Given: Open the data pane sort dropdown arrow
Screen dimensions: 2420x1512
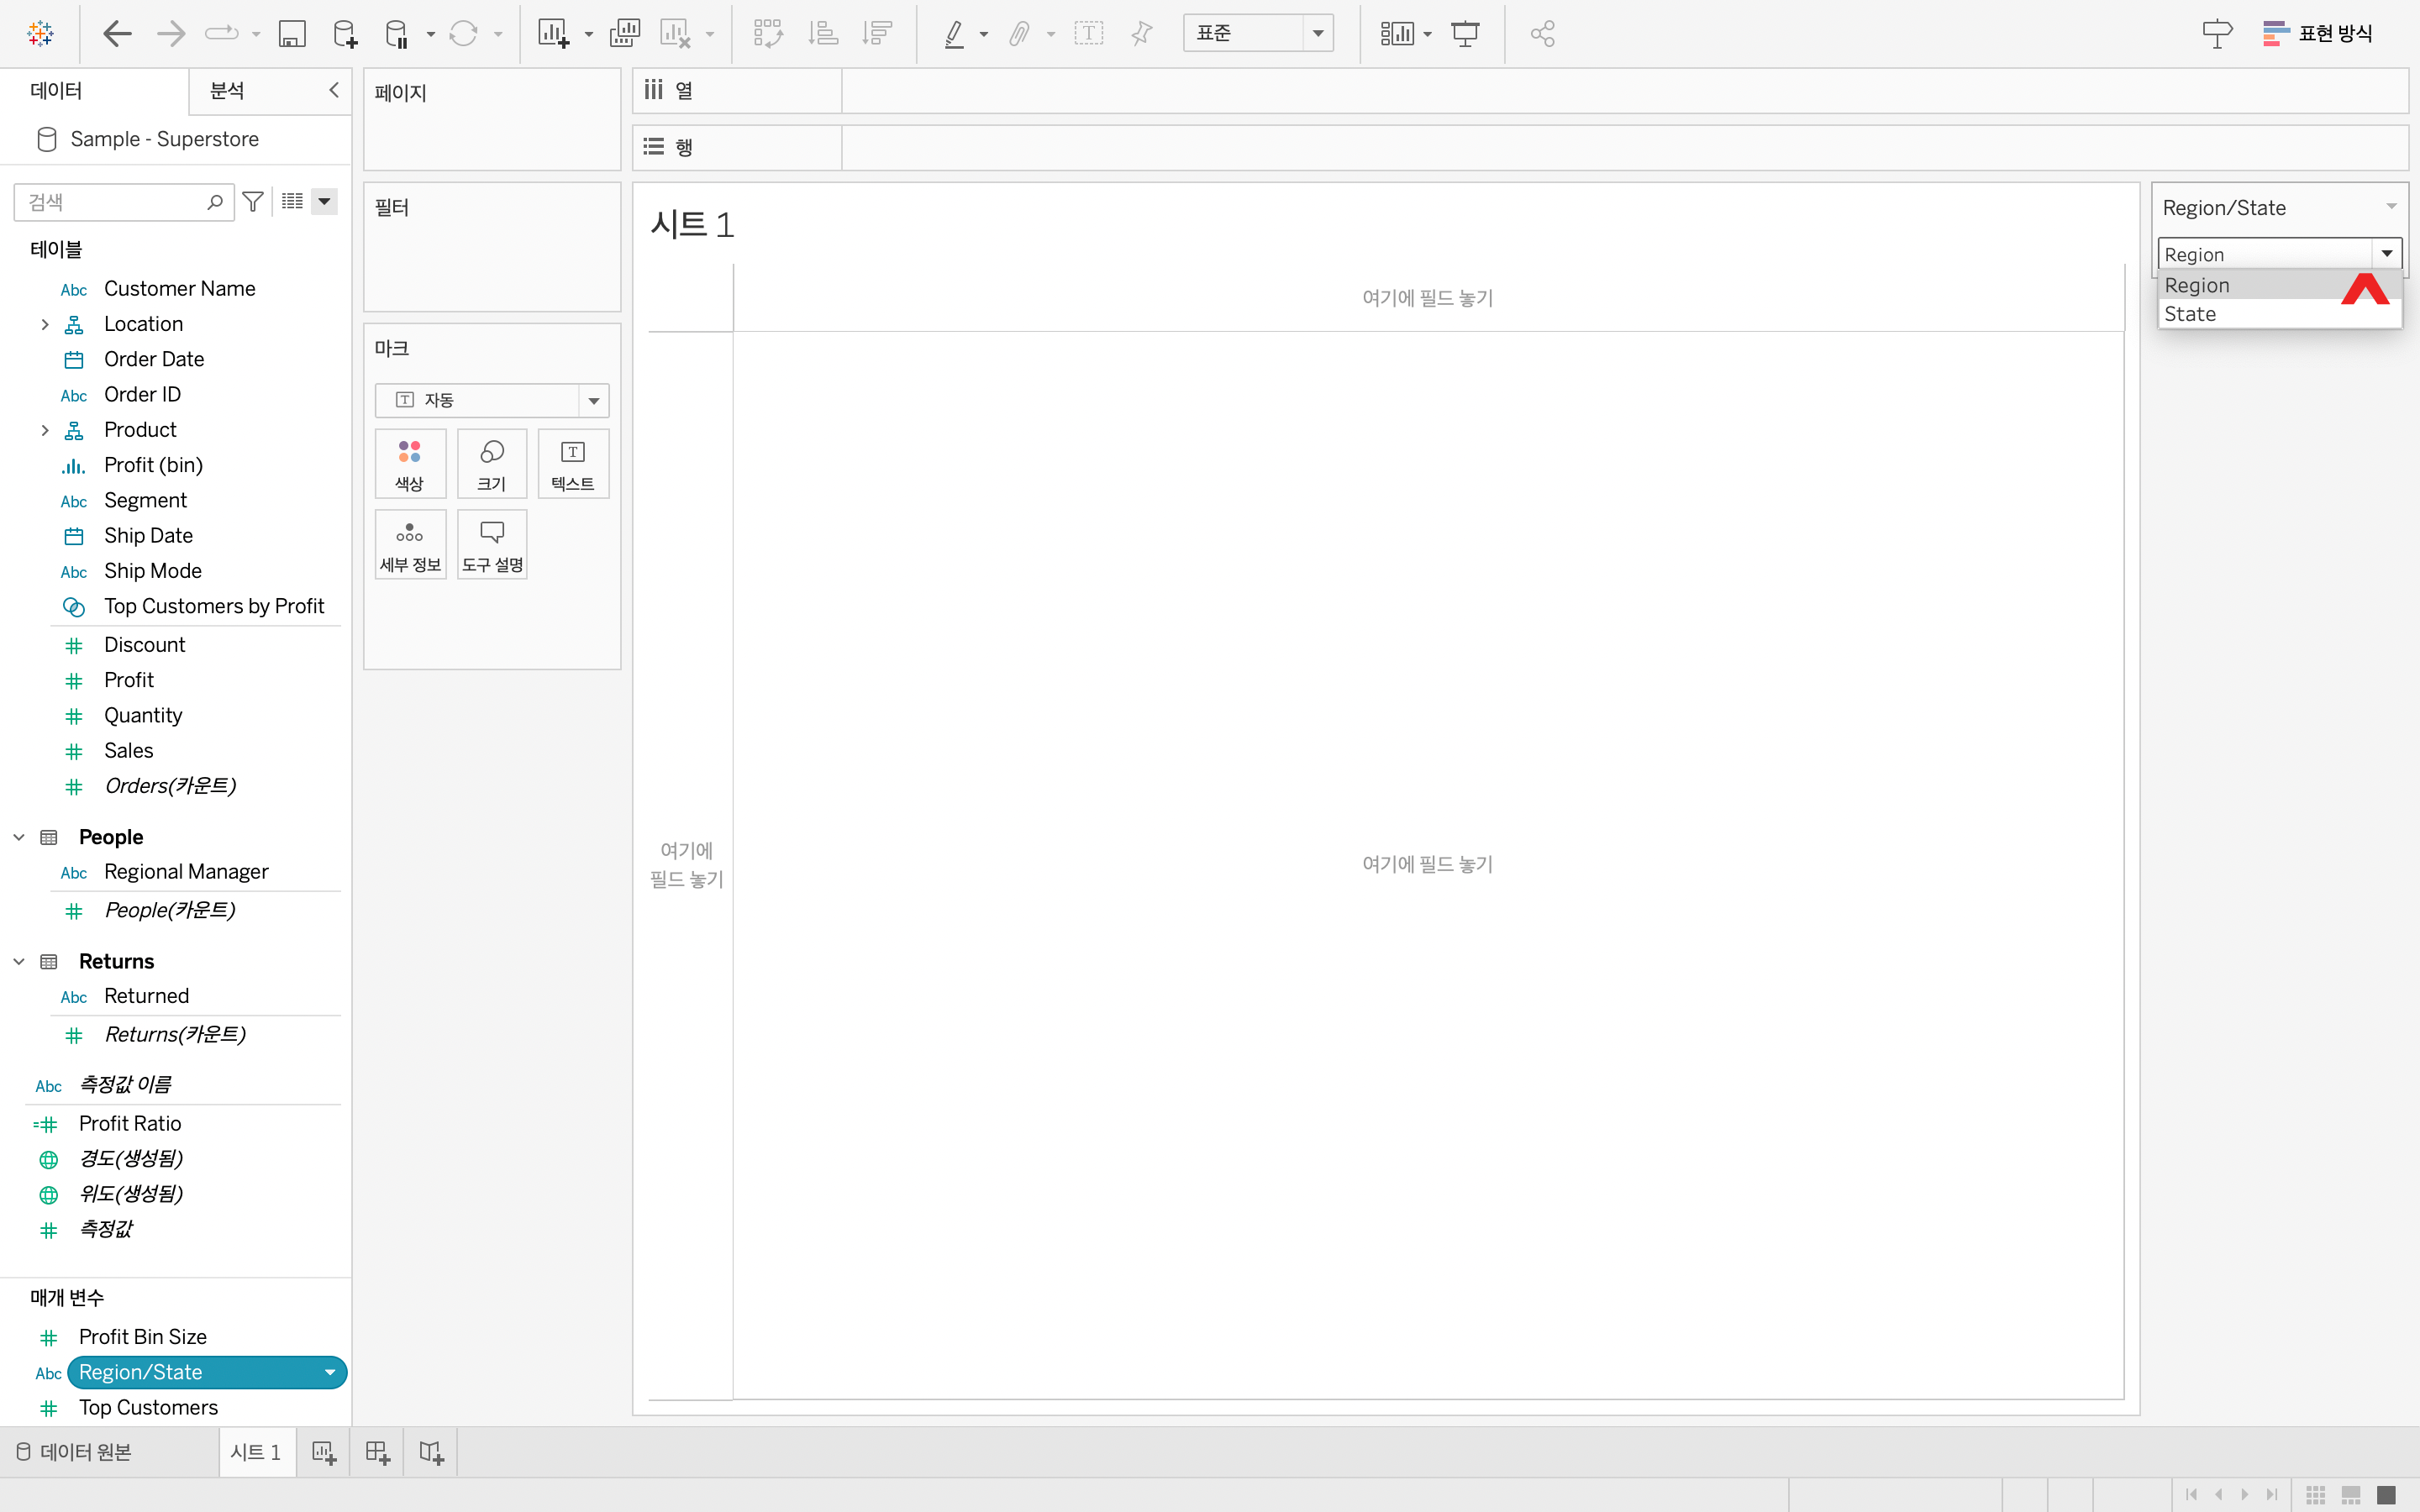Looking at the screenshot, I should [324, 202].
